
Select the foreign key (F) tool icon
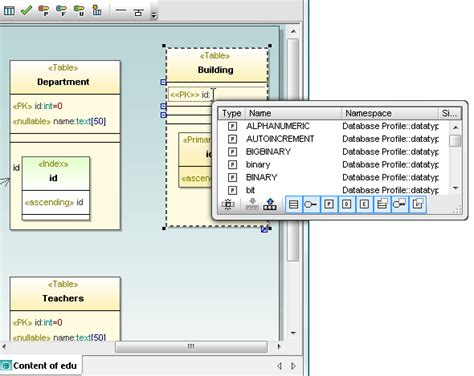[x=61, y=11]
